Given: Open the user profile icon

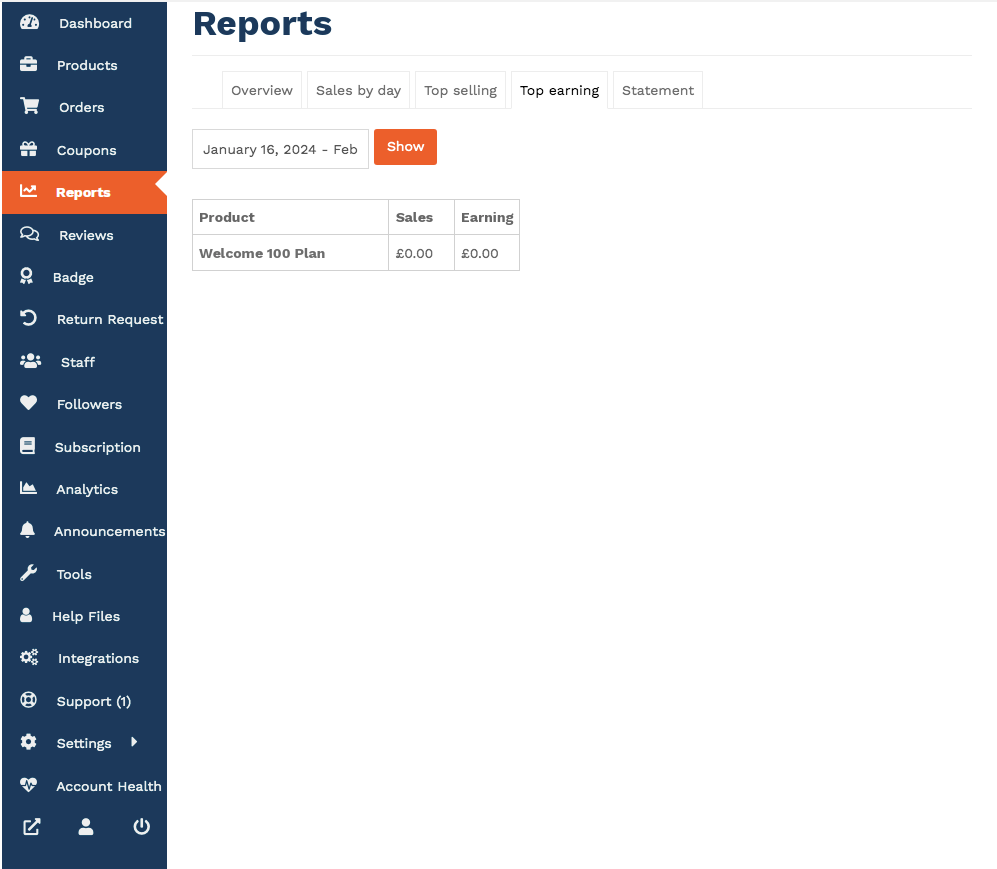Looking at the screenshot, I should click(x=86, y=827).
